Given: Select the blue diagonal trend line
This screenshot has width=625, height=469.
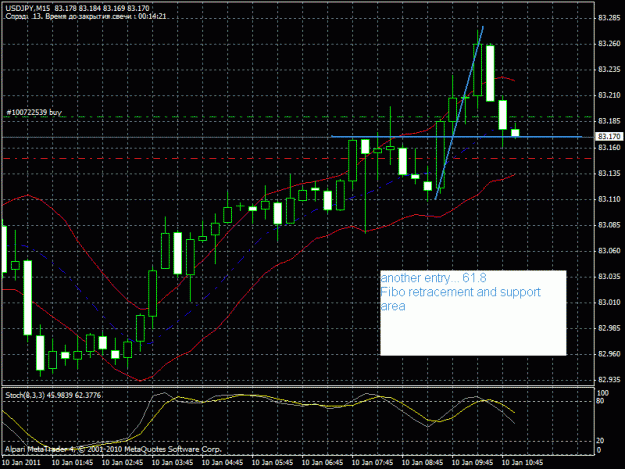Looking at the screenshot, I should pyautogui.click(x=459, y=113).
